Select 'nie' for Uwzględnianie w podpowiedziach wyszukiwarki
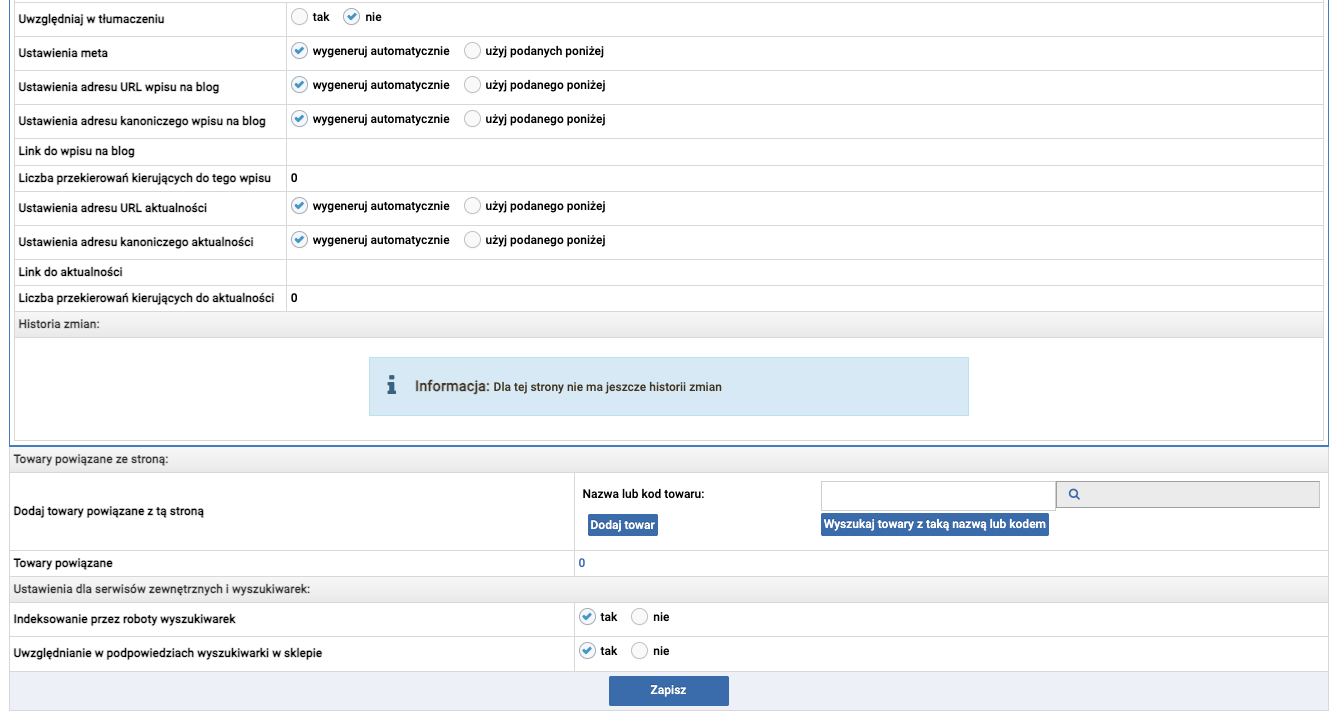Image resolution: width=1340 pixels, height=721 pixels. 640,651
